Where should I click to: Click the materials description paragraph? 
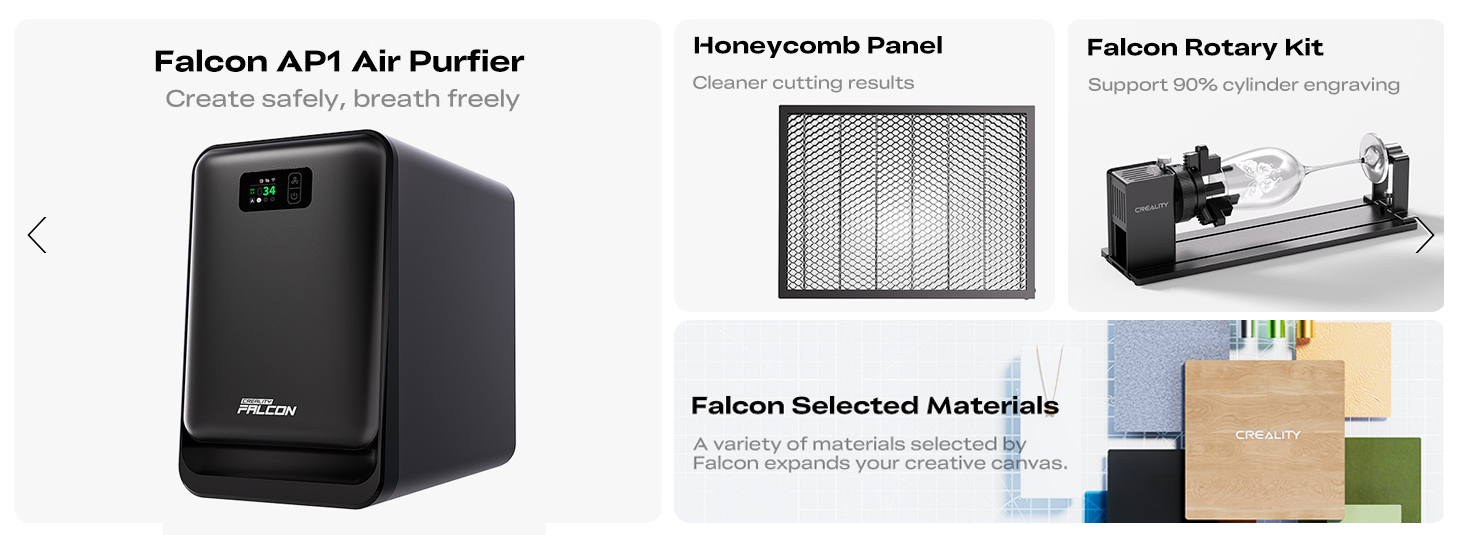879,453
